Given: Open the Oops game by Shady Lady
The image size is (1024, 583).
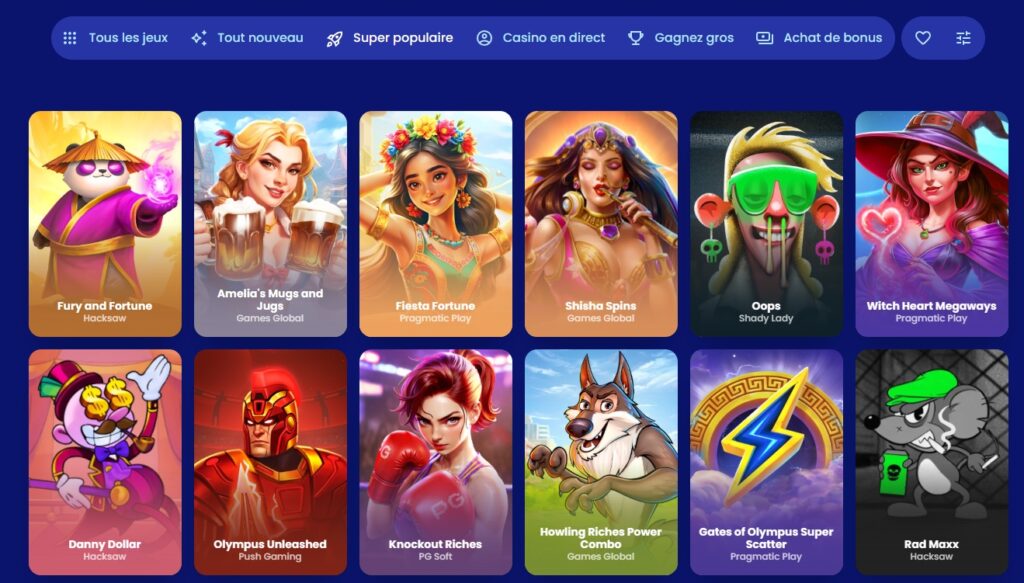Looking at the screenshot, I should 766,224.
